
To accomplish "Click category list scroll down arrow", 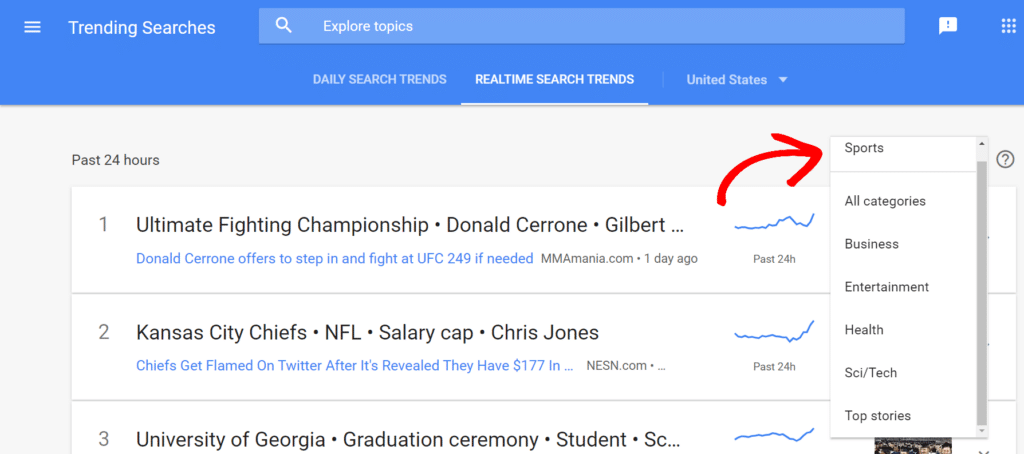I will [982, 432].
